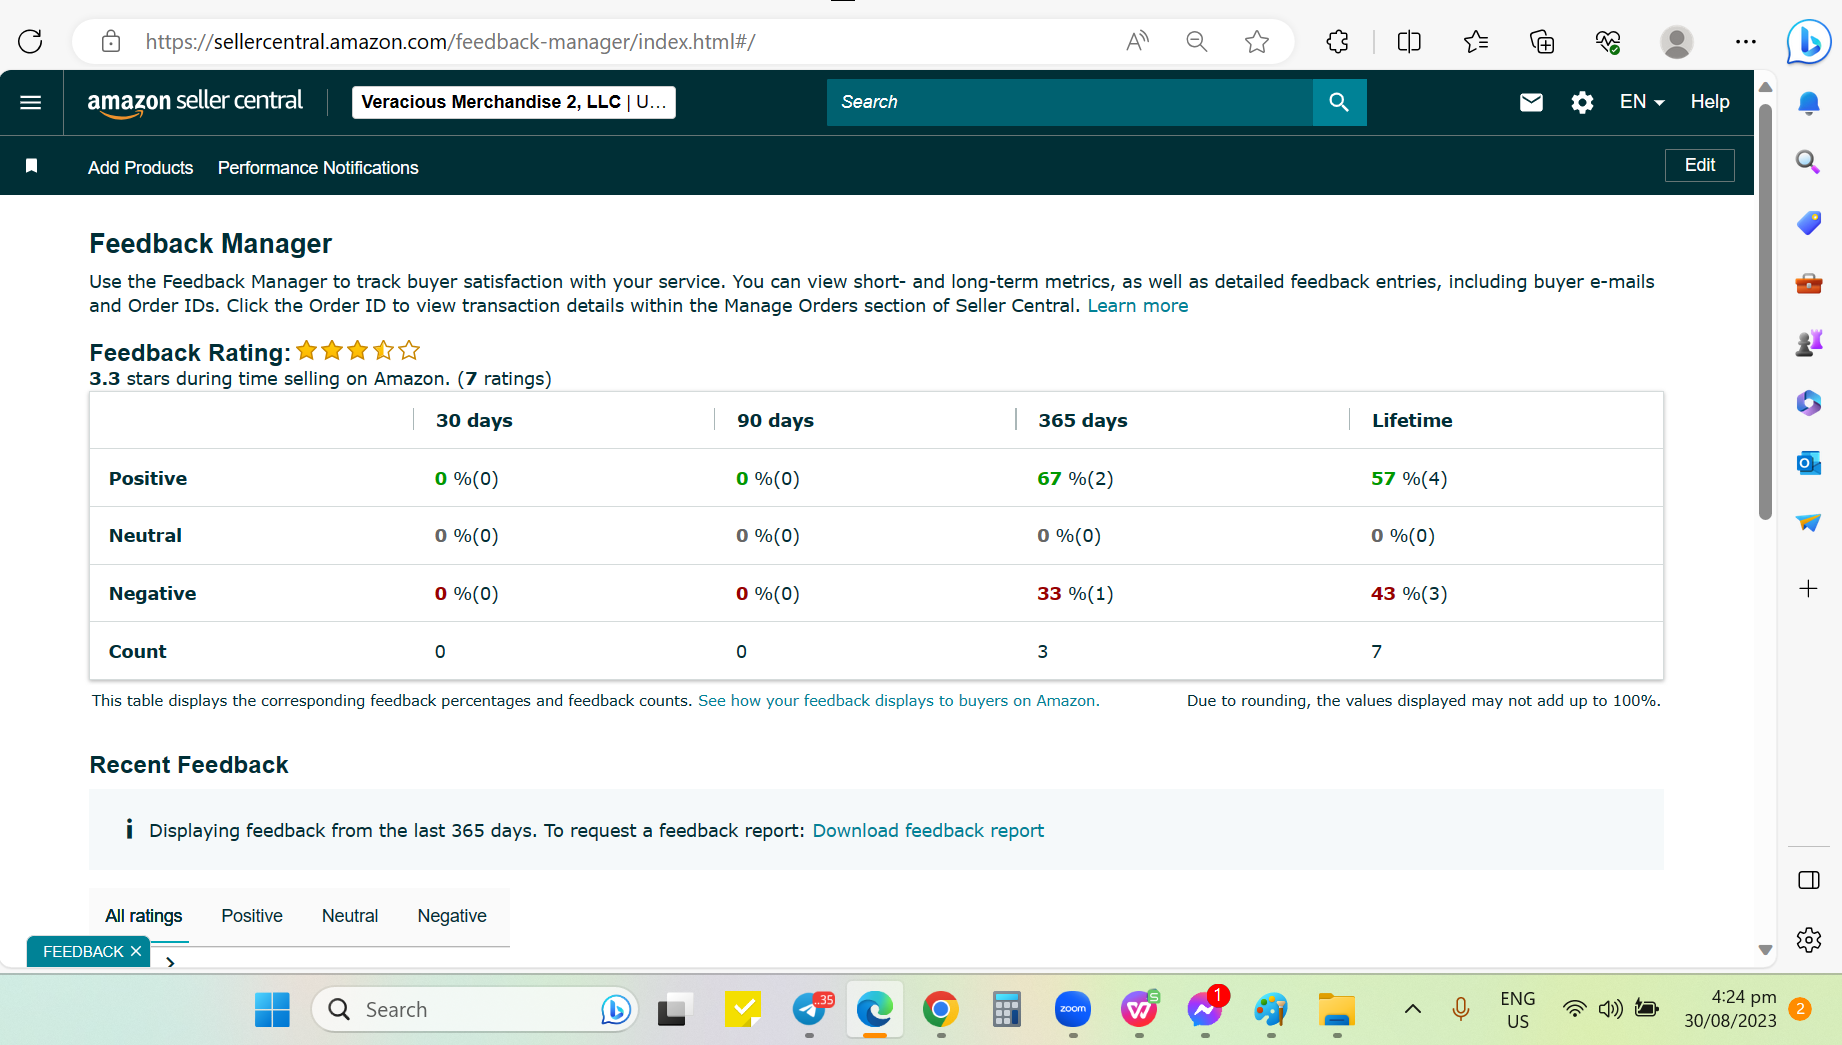Click the search magnifier button

(1339, 102)
